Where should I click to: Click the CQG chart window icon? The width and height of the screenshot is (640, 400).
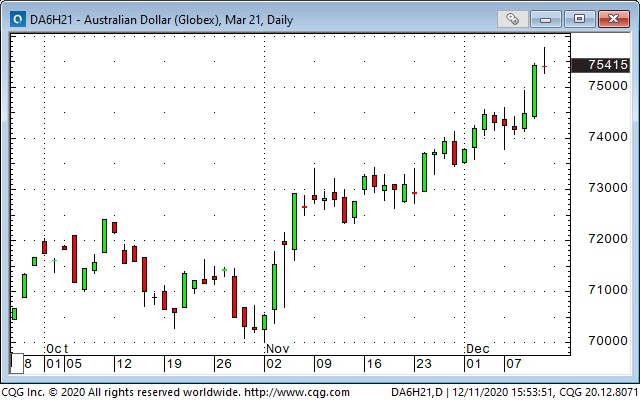[18, 19]
